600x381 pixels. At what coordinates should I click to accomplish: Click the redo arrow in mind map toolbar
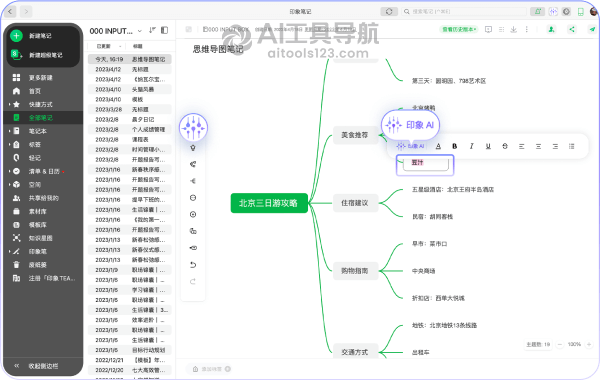[x=193, y=282]
